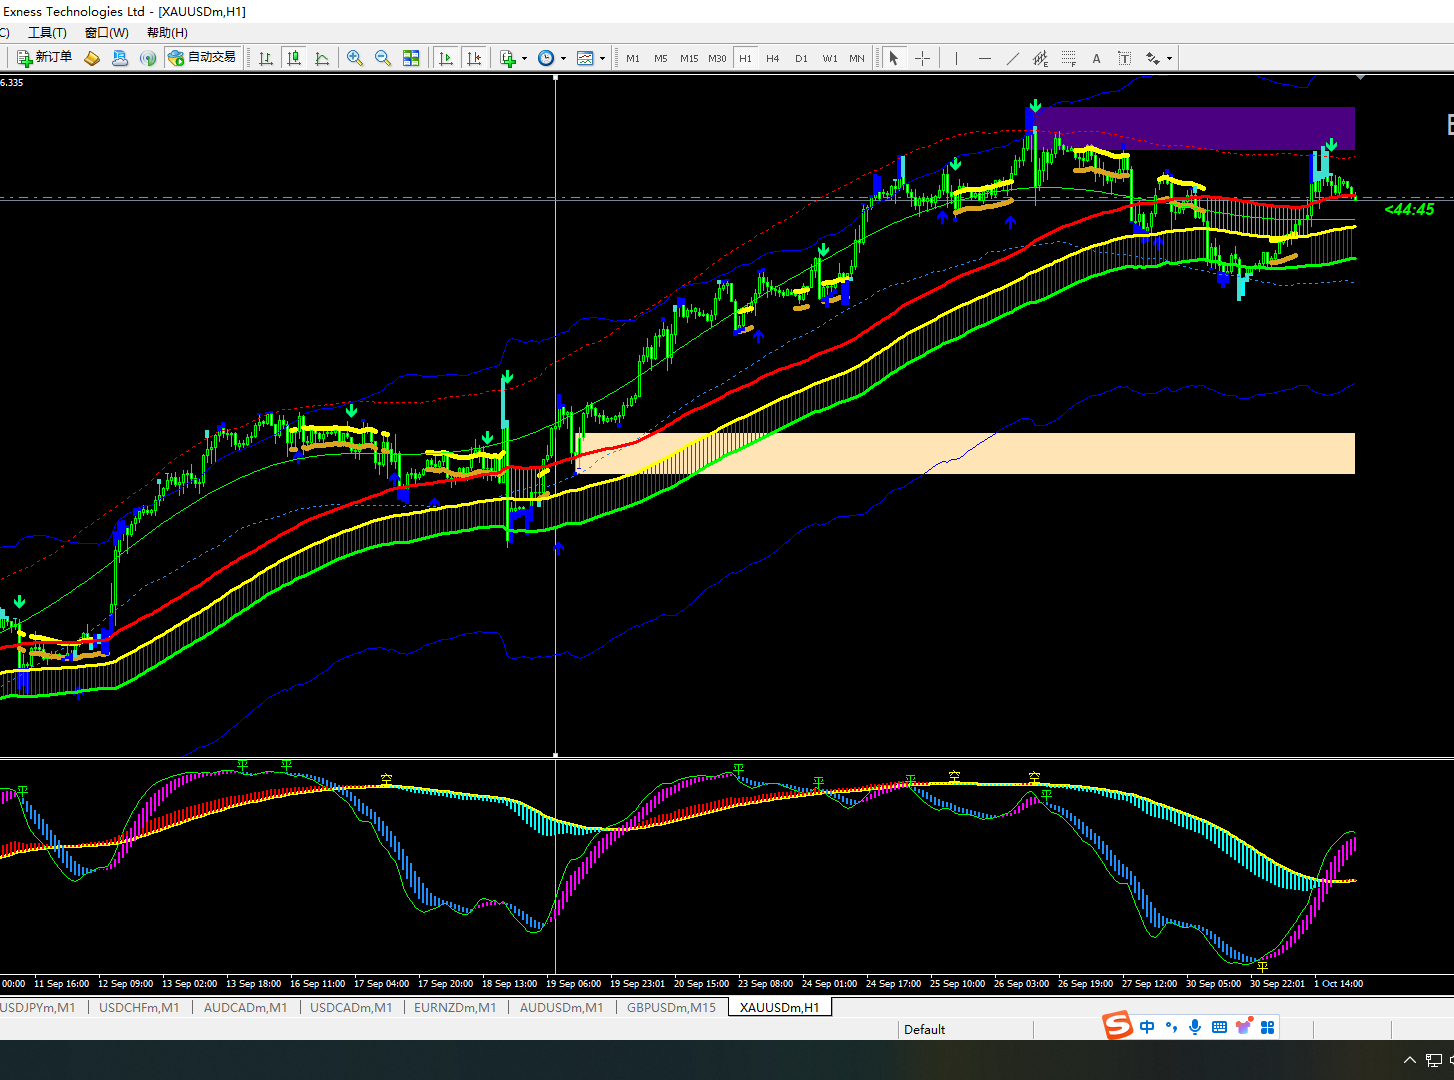
Task: Select the H4 timeframe
Action: [x=773, y=58]
